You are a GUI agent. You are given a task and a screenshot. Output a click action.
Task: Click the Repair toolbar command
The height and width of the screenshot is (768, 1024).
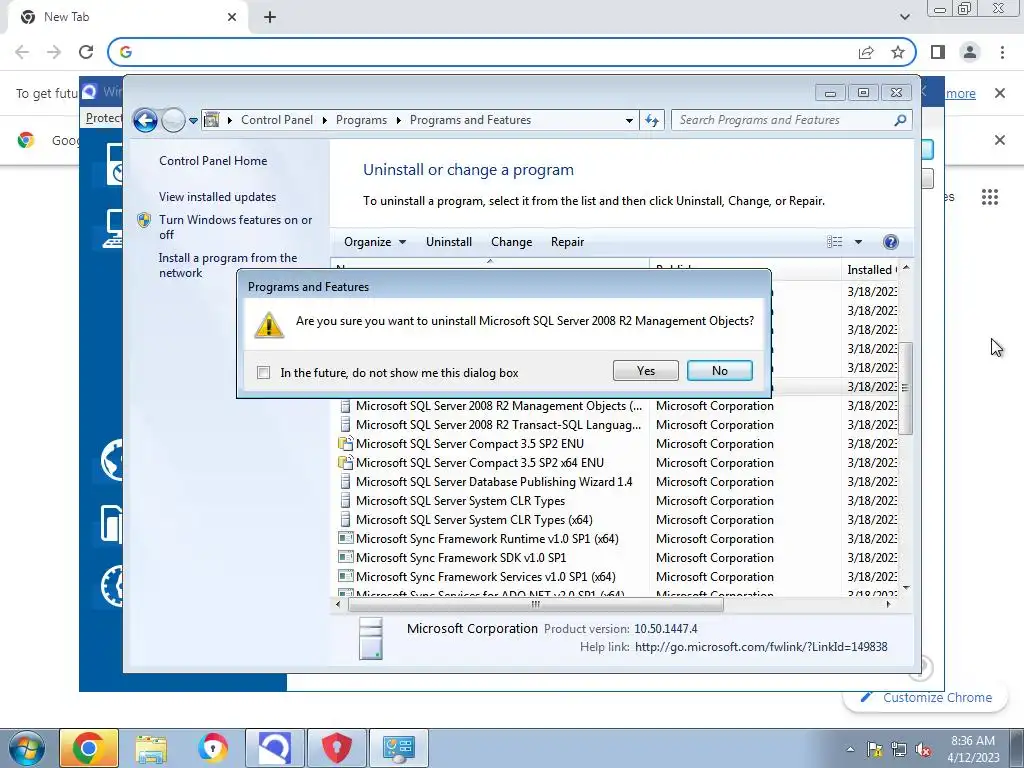[x=567, y=242]
